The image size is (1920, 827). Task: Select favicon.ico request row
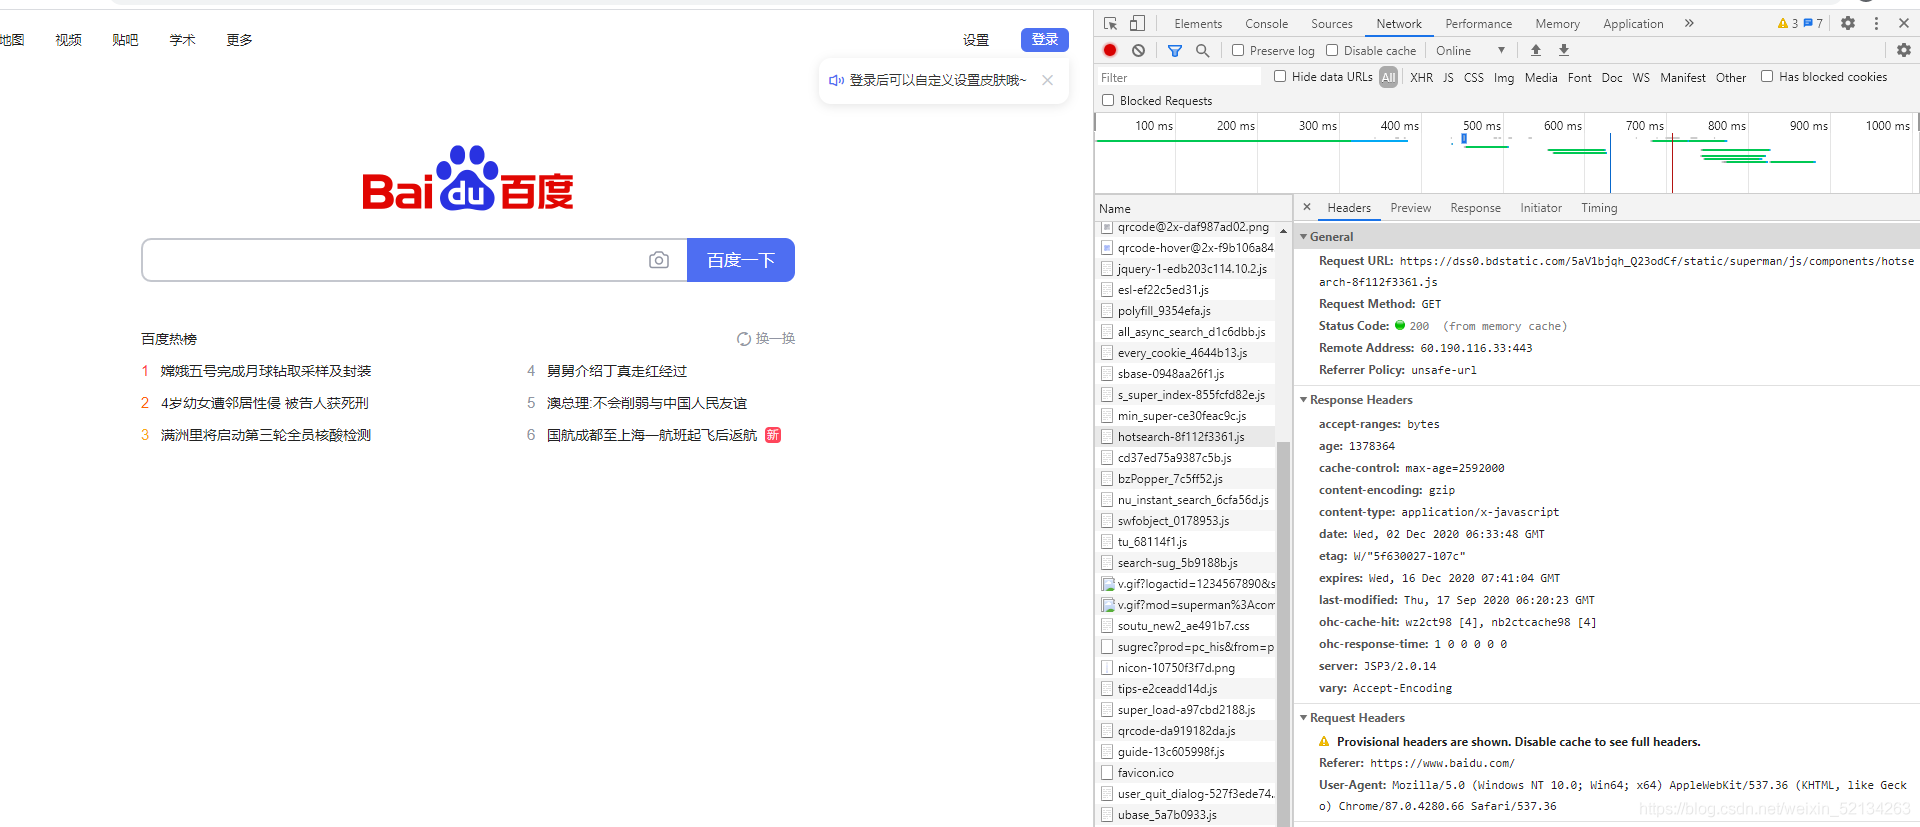(x=1185, y=773)
